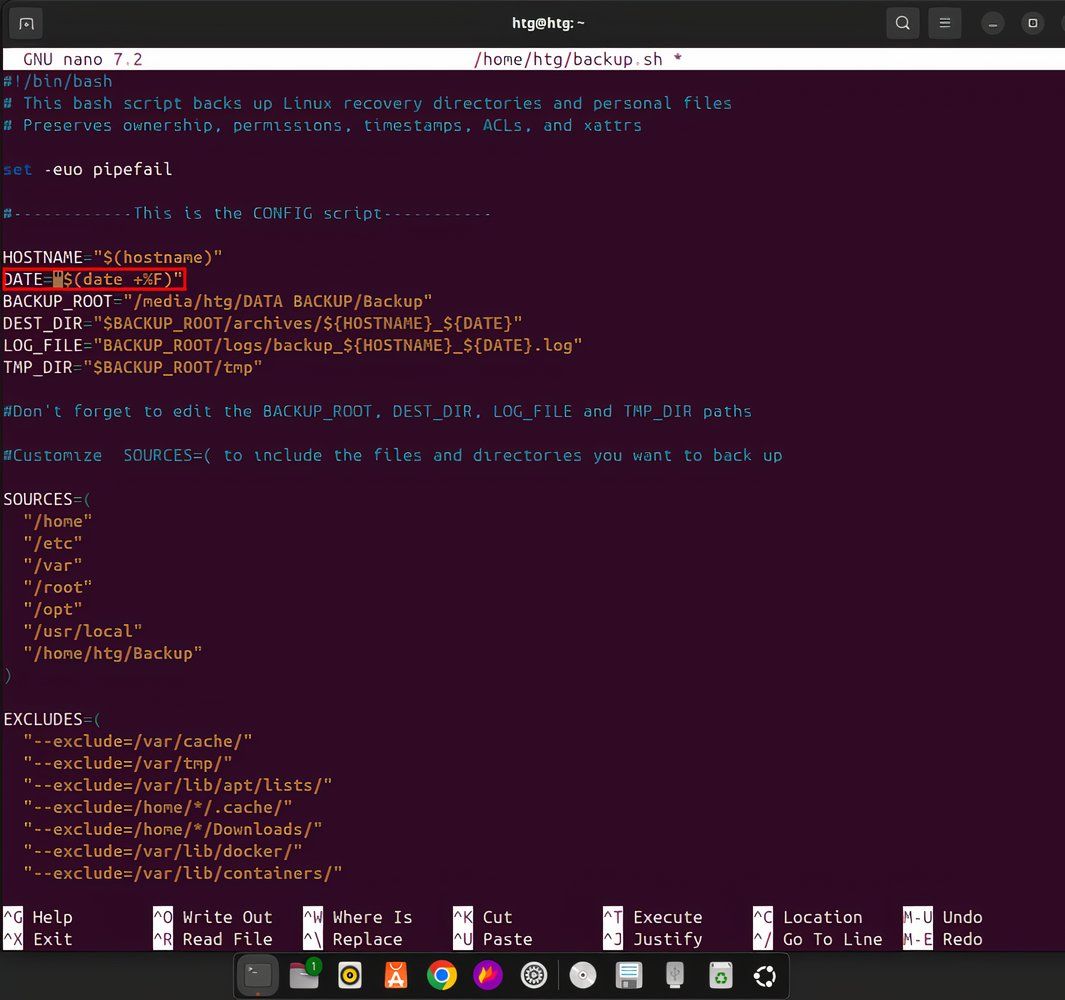Open the Files app from the dock
This screenshot has width=1065, height=1000.
(x=304, y=975)
